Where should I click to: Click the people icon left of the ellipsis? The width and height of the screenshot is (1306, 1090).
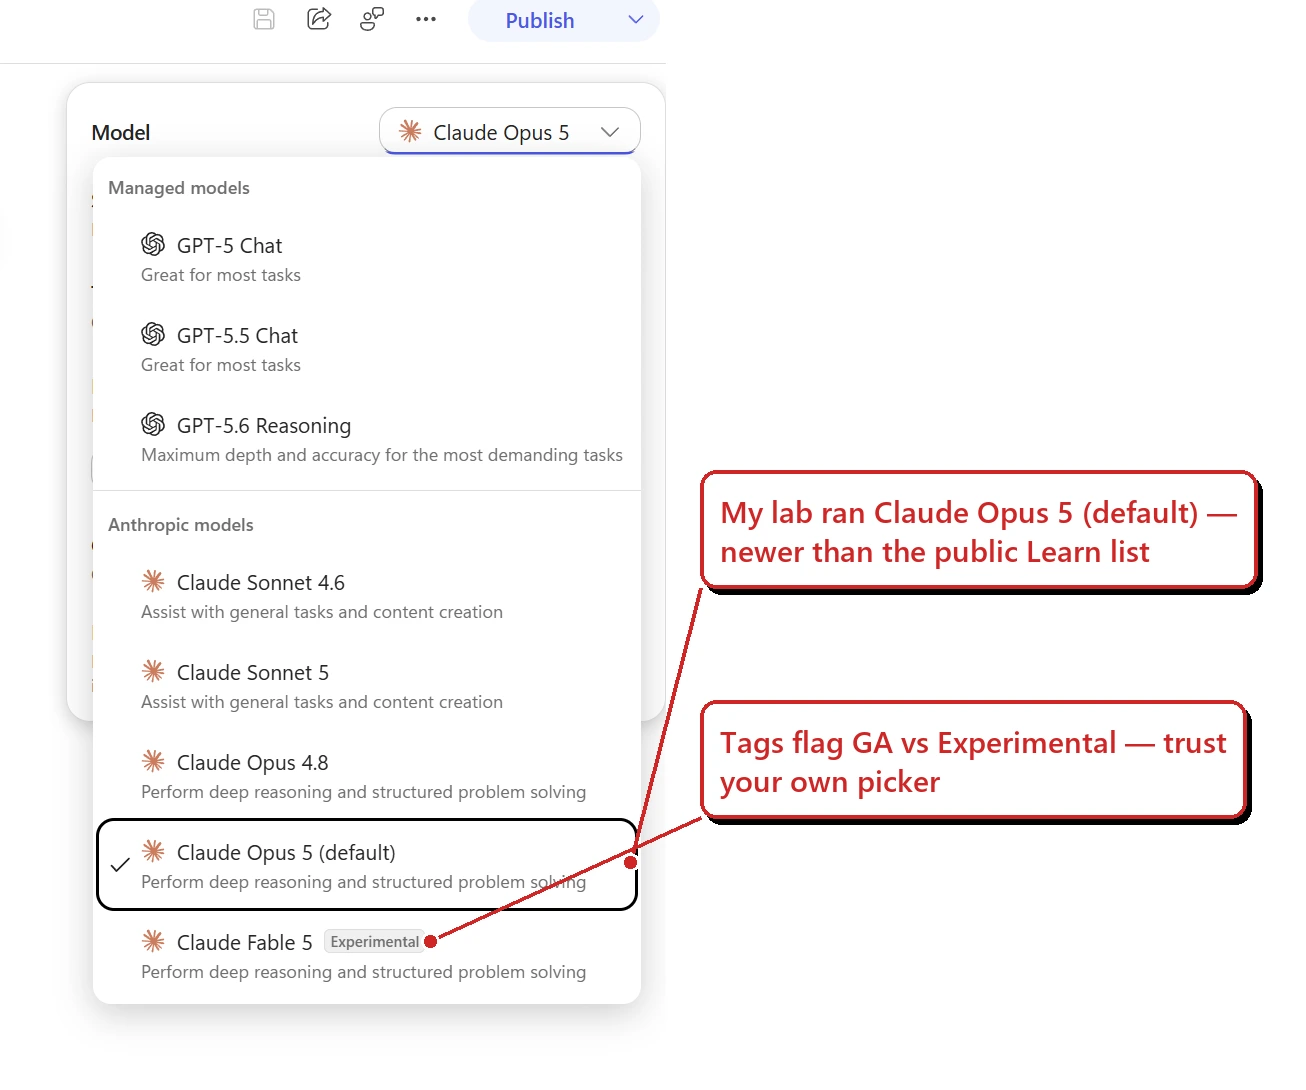pos(372,19)
